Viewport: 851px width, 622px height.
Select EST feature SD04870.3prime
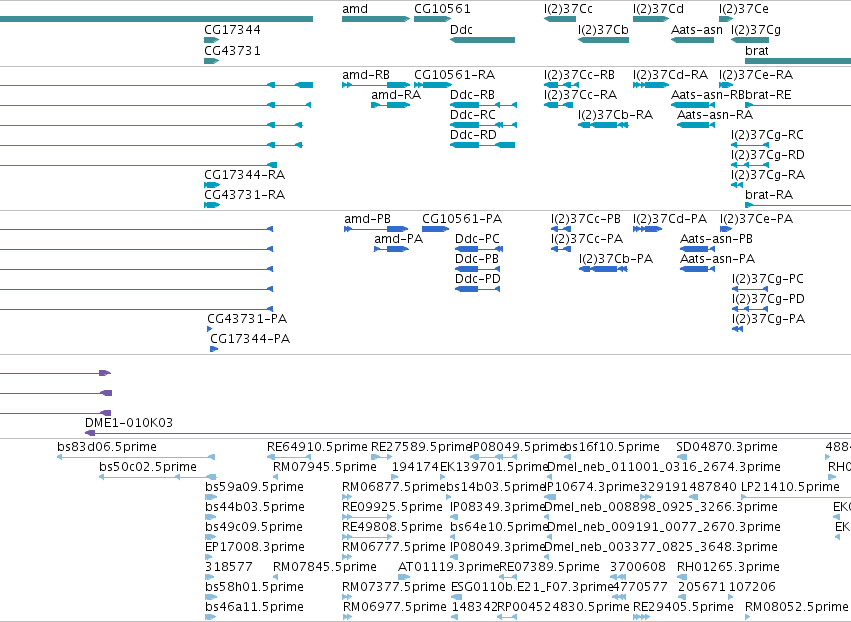point(681,457)
